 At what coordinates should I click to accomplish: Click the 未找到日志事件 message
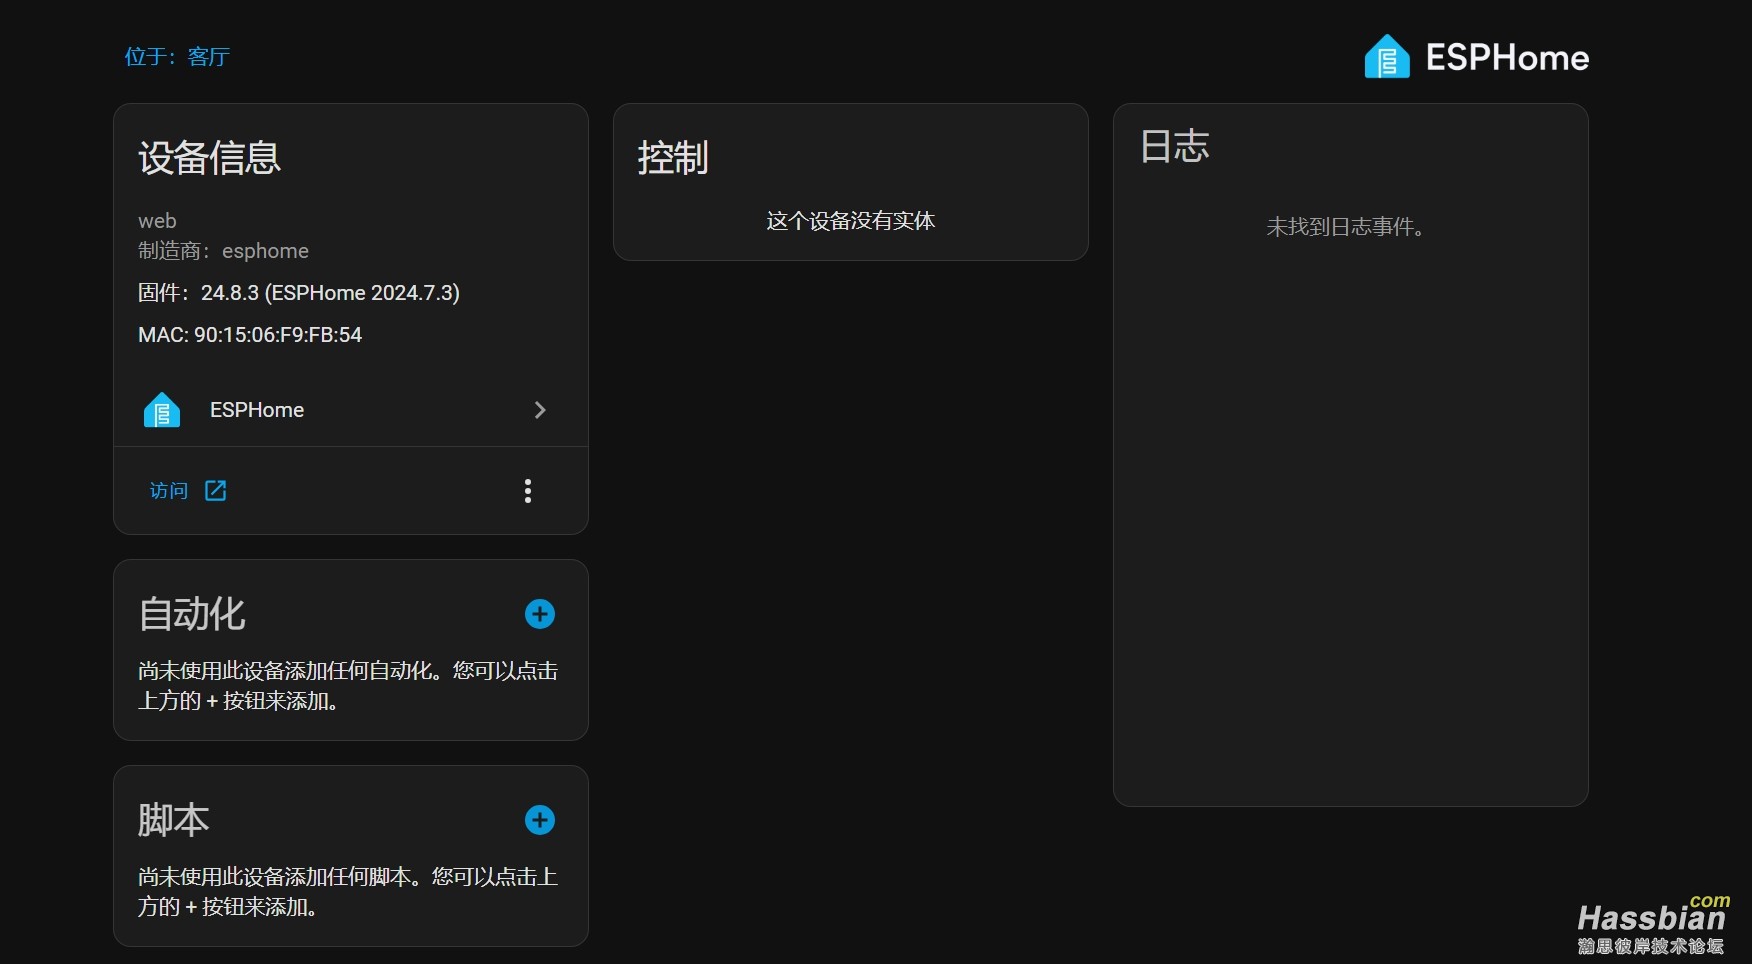pyautogui.click(x=1345, y=227)
